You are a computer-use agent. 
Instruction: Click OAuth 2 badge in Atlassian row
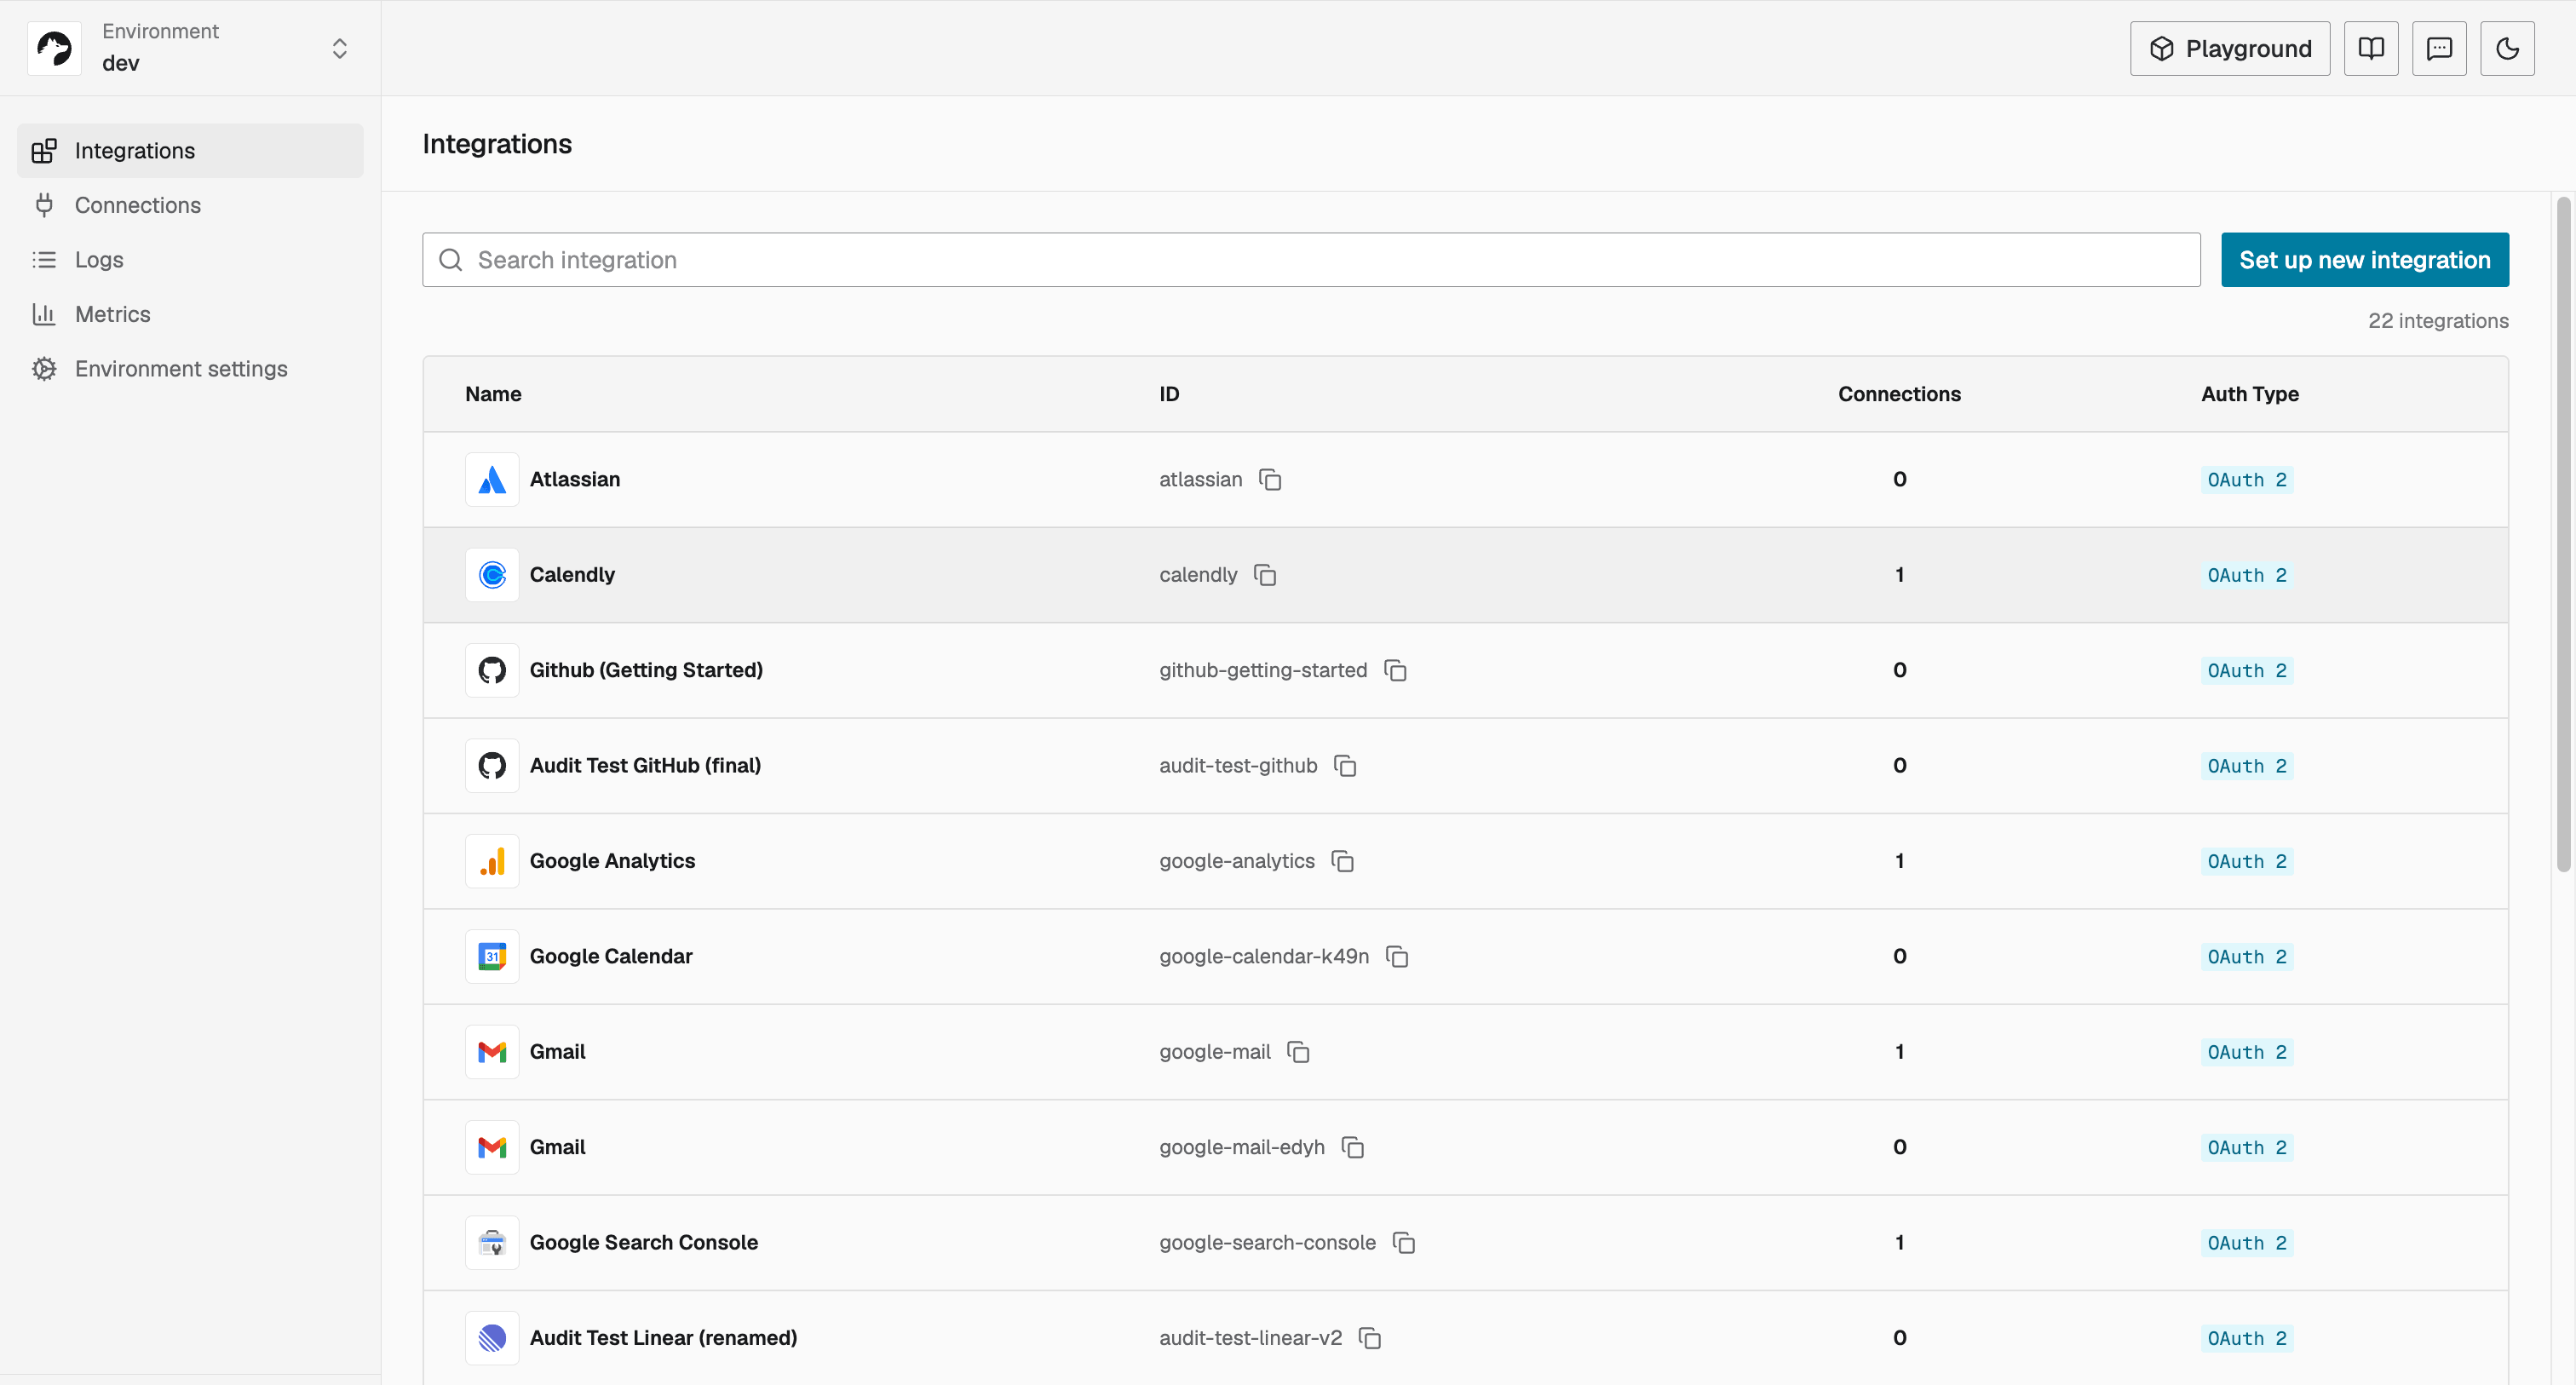click(x=2247, y=480)
